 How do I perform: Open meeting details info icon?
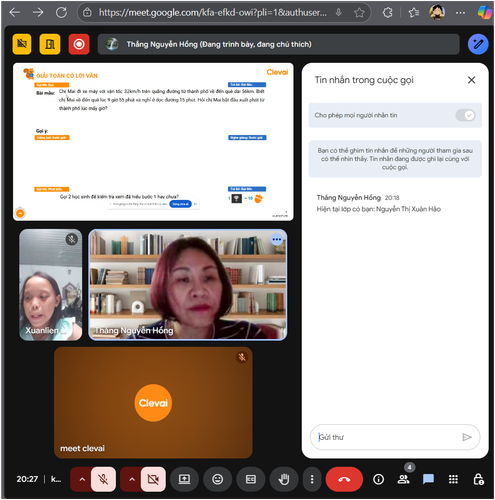tap(378, 479)
